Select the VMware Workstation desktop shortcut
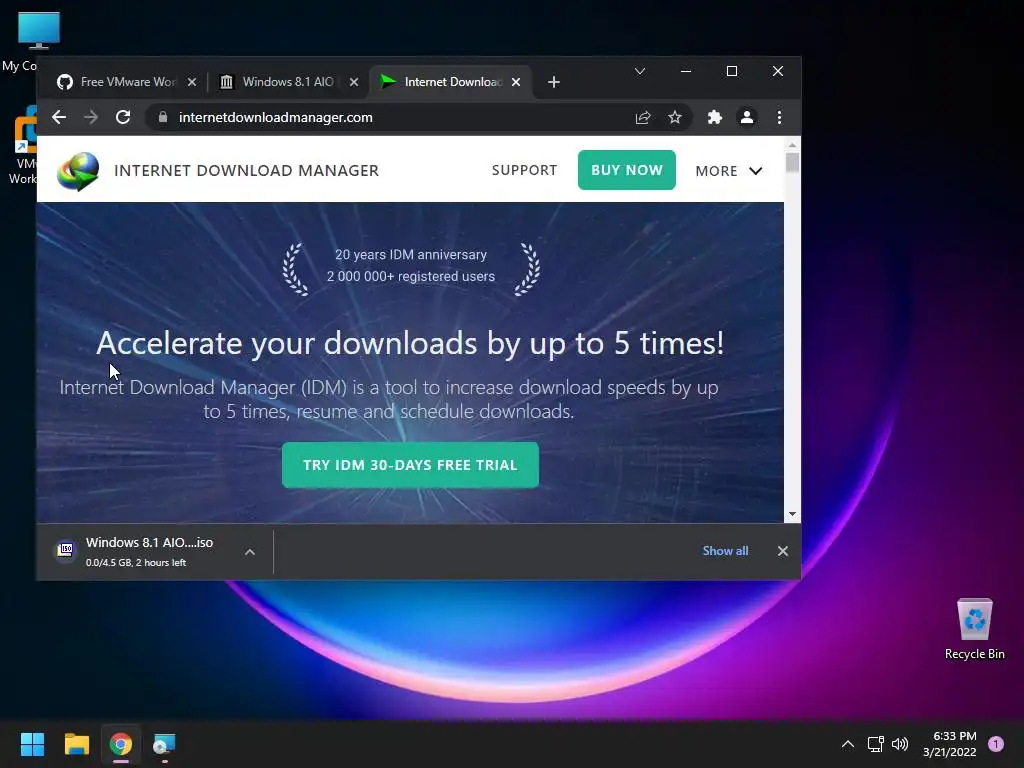 (24, 145)
